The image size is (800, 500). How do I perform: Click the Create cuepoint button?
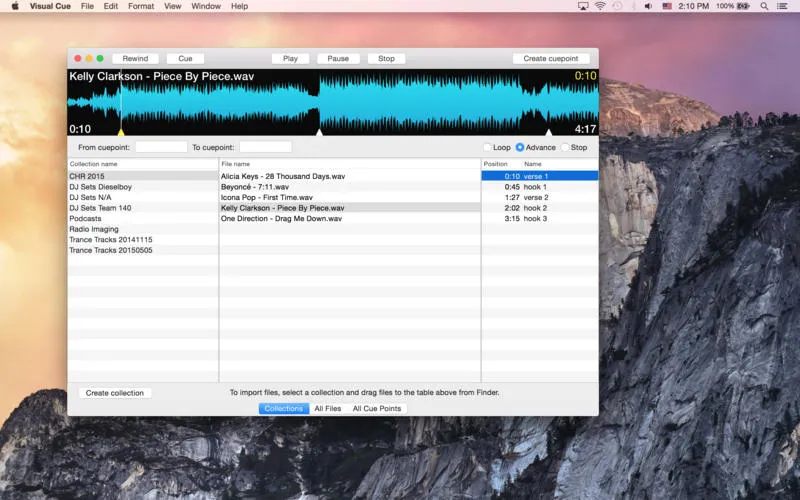[551, 58]
